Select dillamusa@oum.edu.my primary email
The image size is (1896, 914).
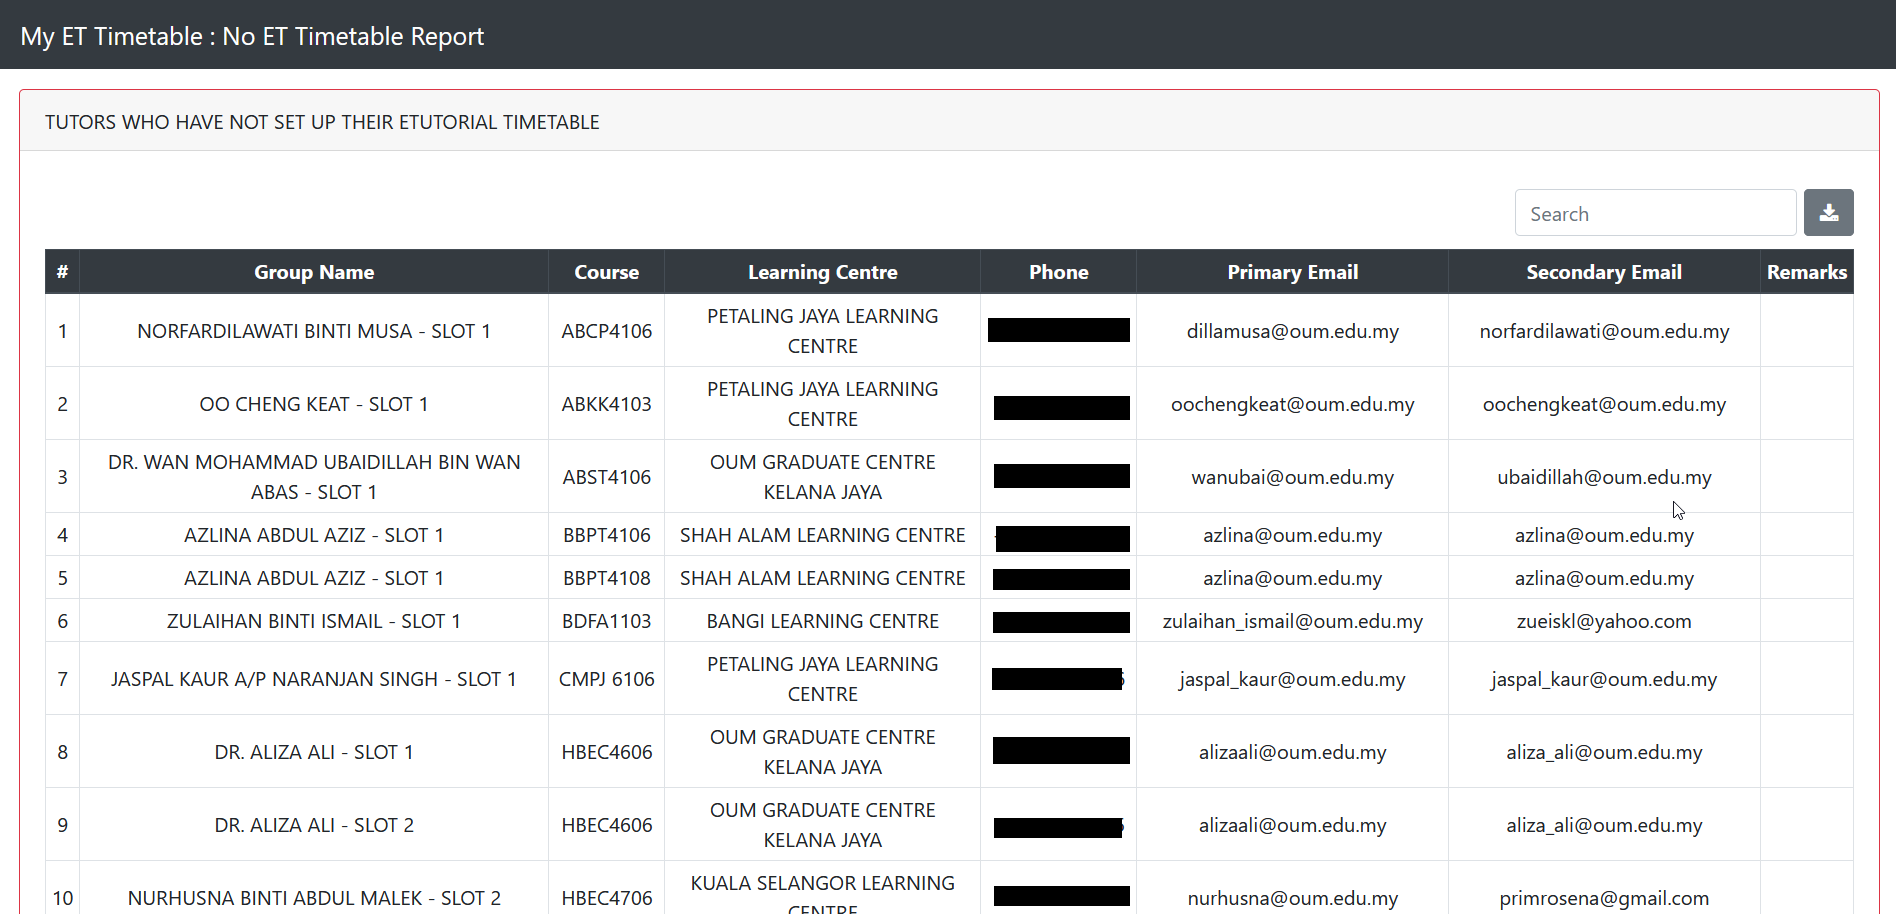click(x=1292, y=331)
